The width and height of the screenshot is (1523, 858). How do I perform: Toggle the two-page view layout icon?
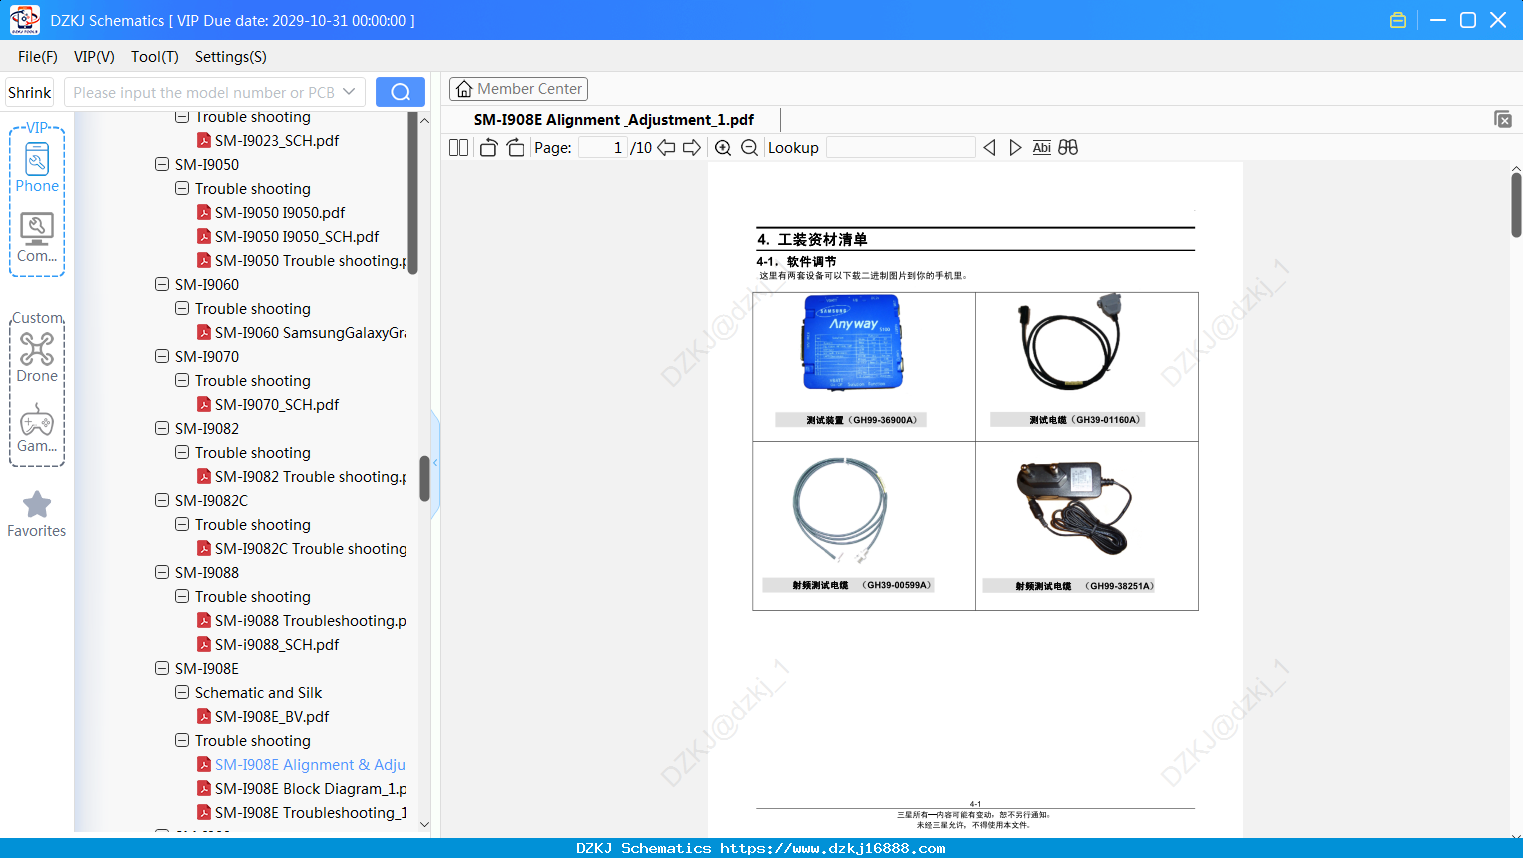click(458, 148)
